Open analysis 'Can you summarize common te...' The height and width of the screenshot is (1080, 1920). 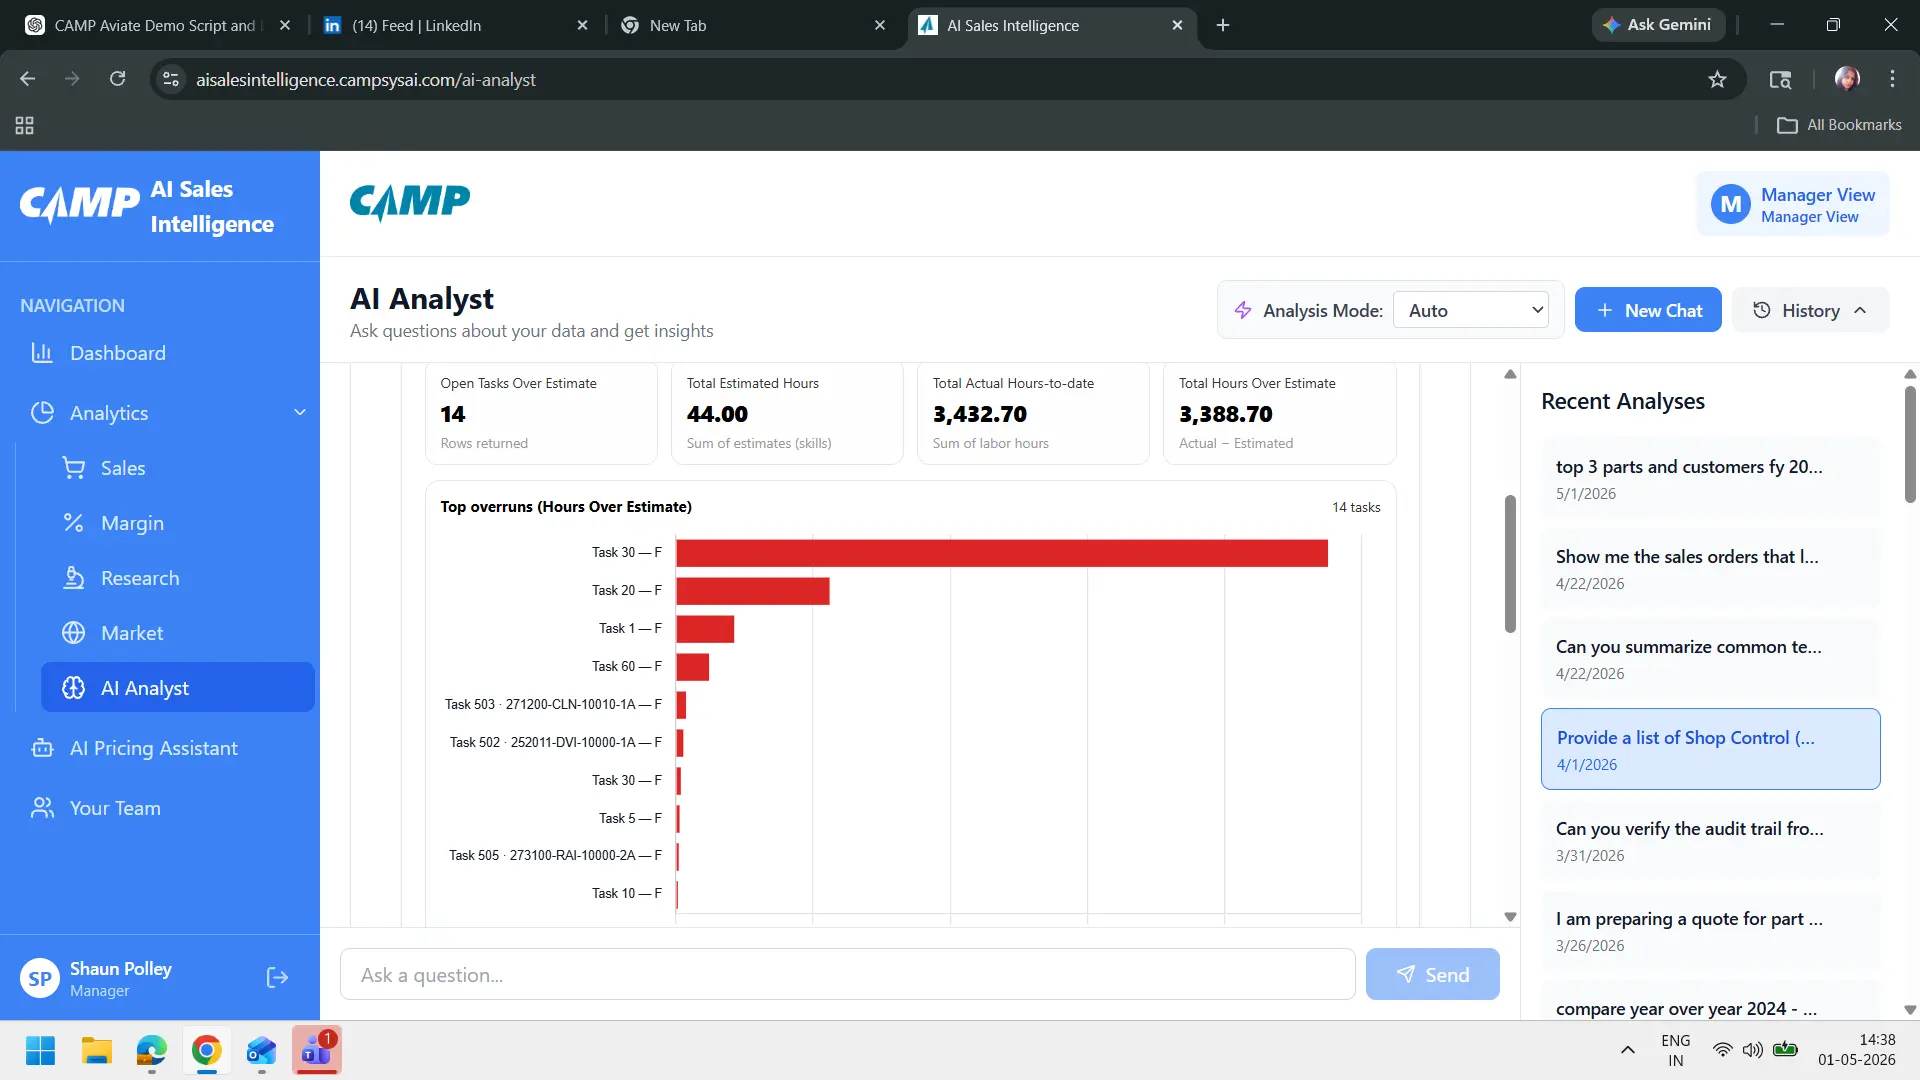(1710, 658)
